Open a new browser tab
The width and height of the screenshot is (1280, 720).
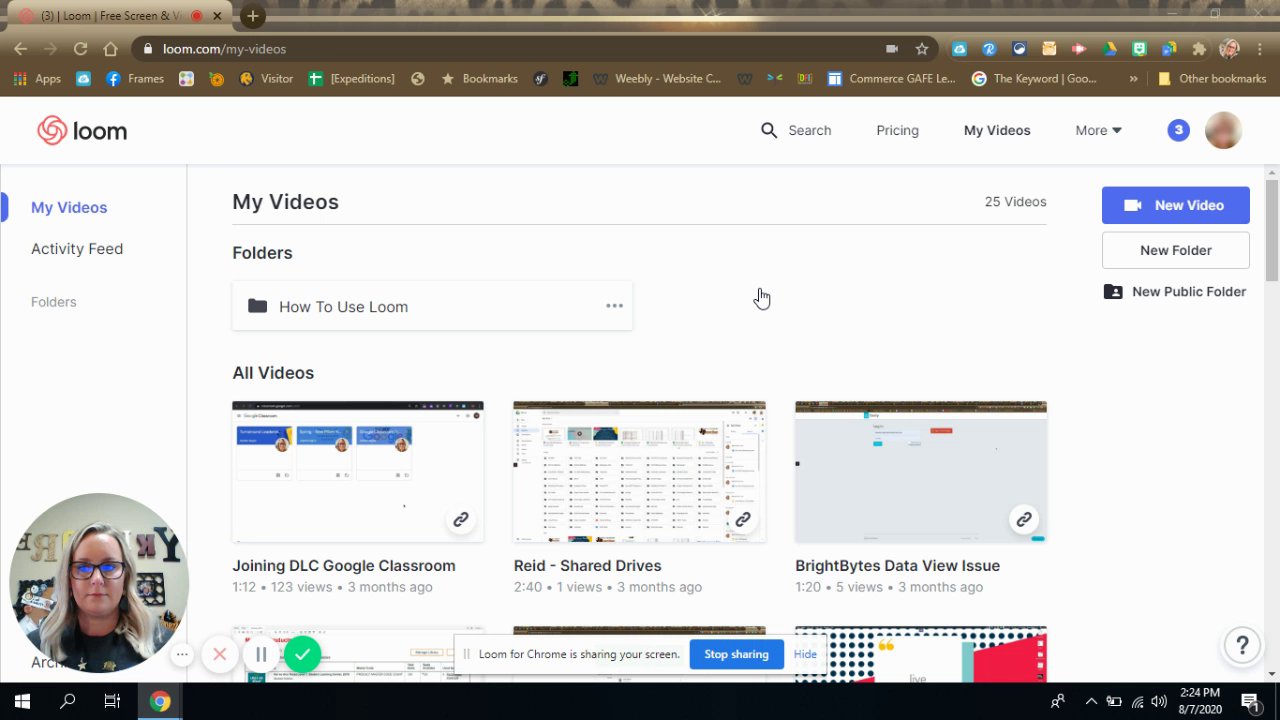[252, 16]
